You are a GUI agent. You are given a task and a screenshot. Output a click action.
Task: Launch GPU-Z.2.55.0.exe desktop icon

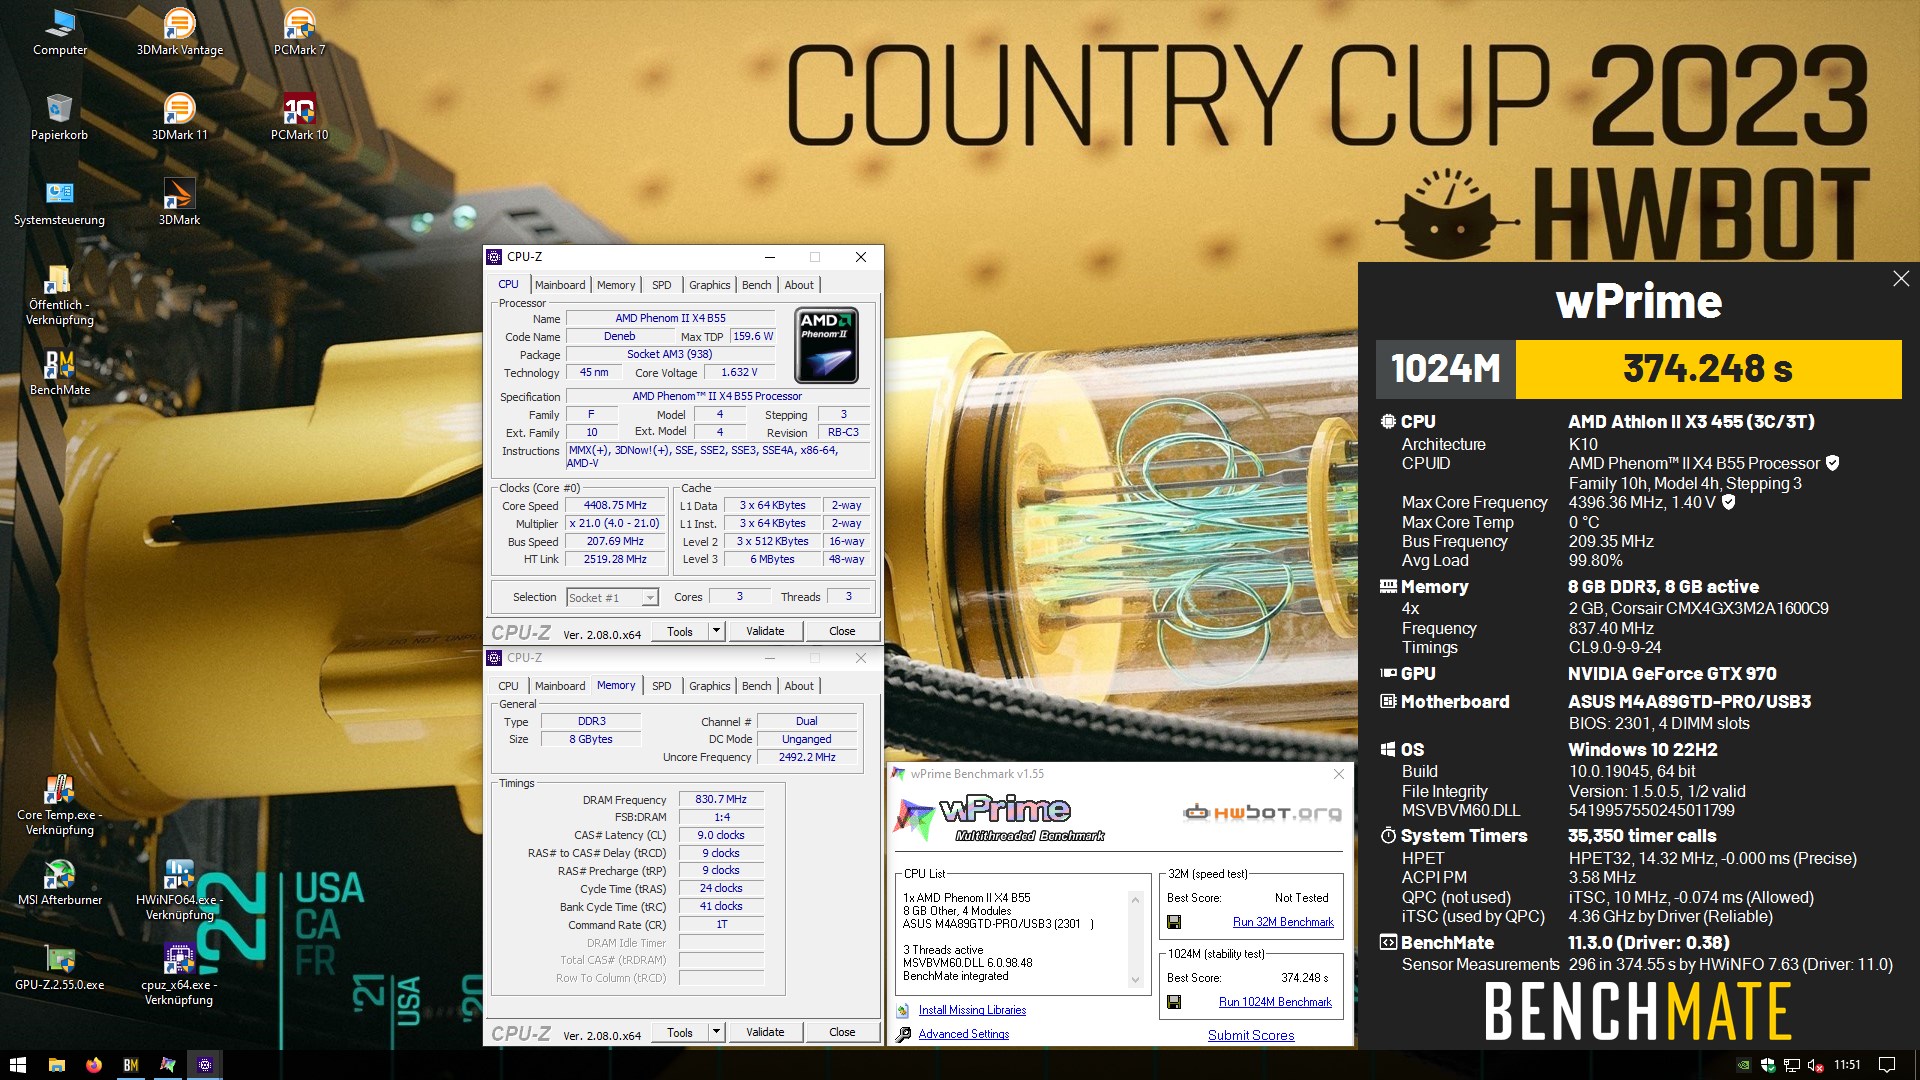(60, 967)
